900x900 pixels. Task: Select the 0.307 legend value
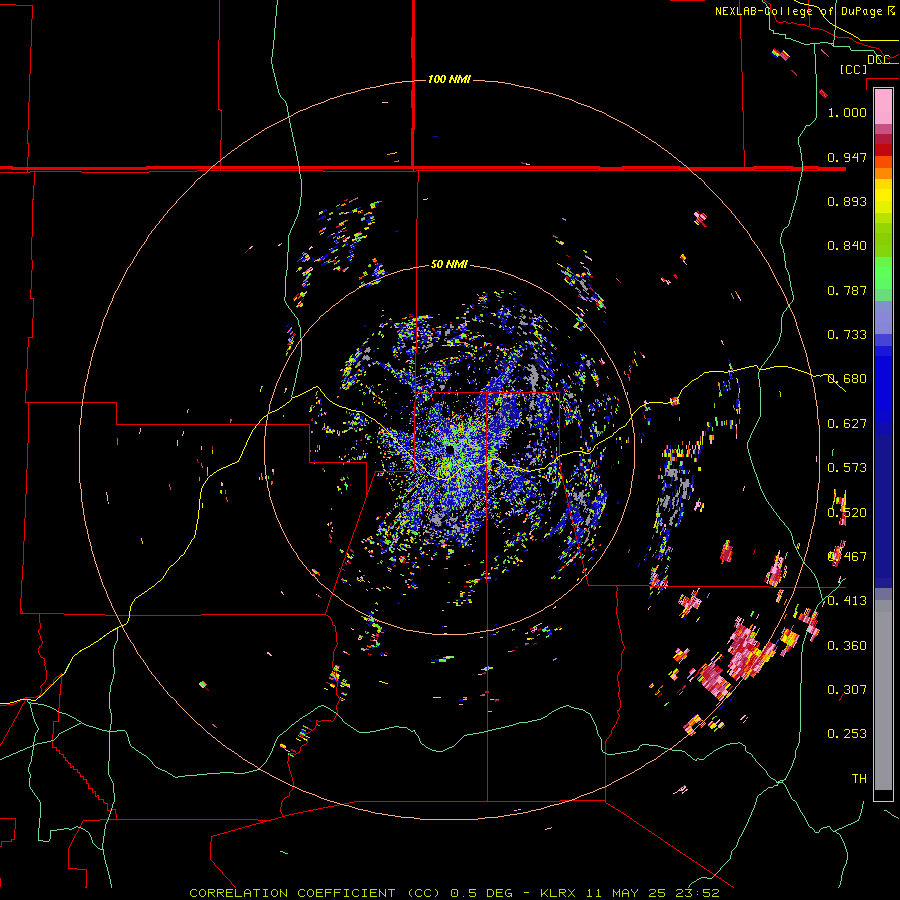click(x=847, y=690)
